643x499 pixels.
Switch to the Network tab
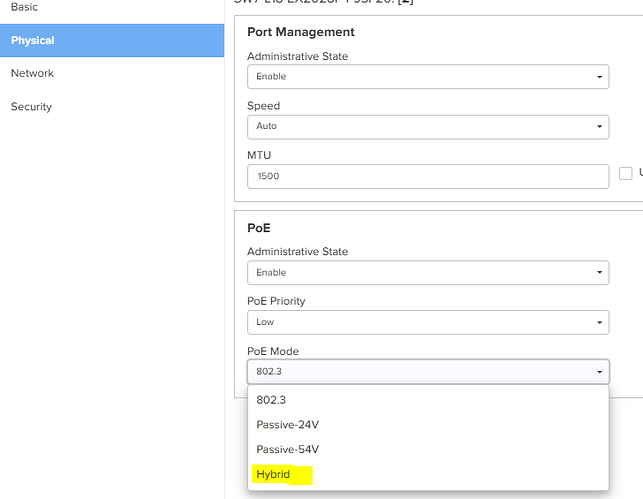pyautogui.click(x=32, y=73)
